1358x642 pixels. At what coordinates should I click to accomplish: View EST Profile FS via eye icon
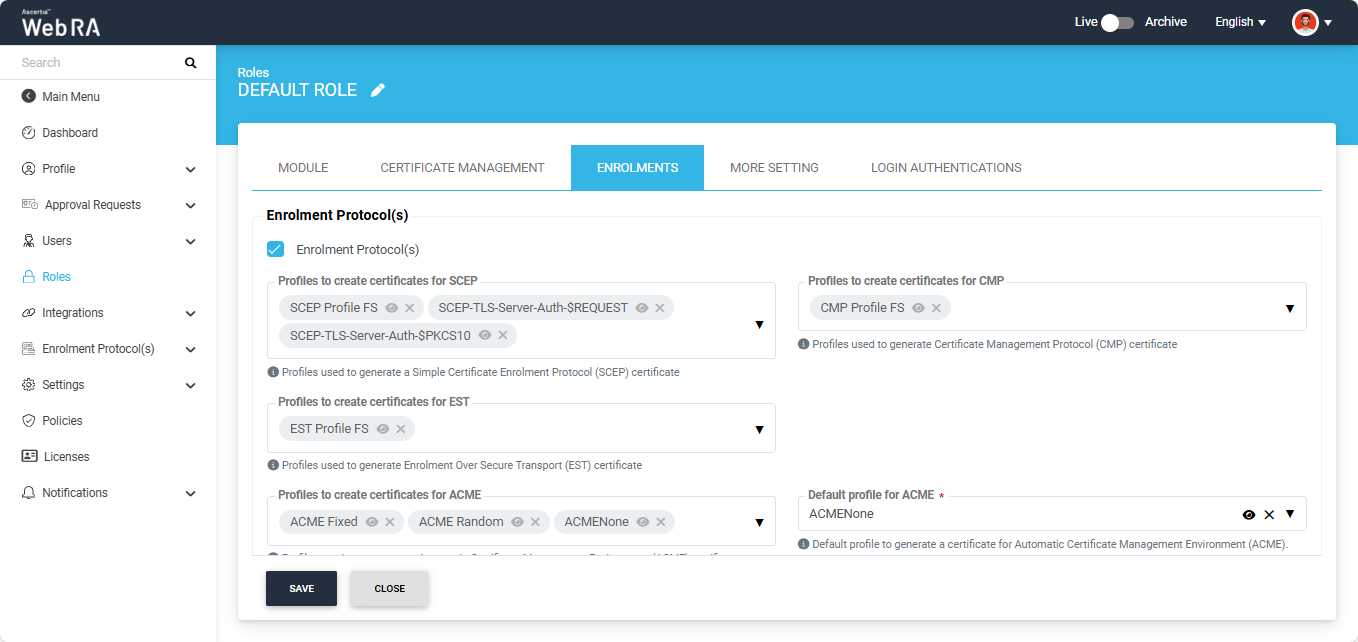pos(383,429)
